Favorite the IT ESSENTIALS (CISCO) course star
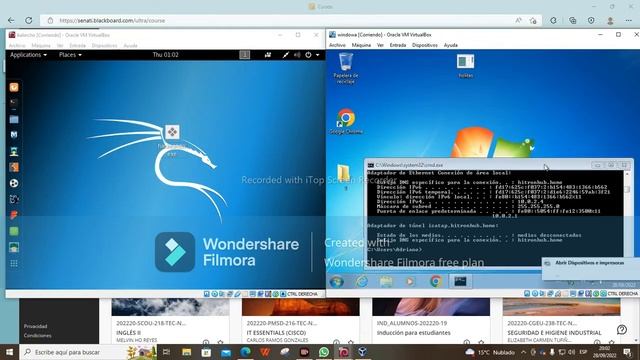640x360 pixels. point(351,342)
